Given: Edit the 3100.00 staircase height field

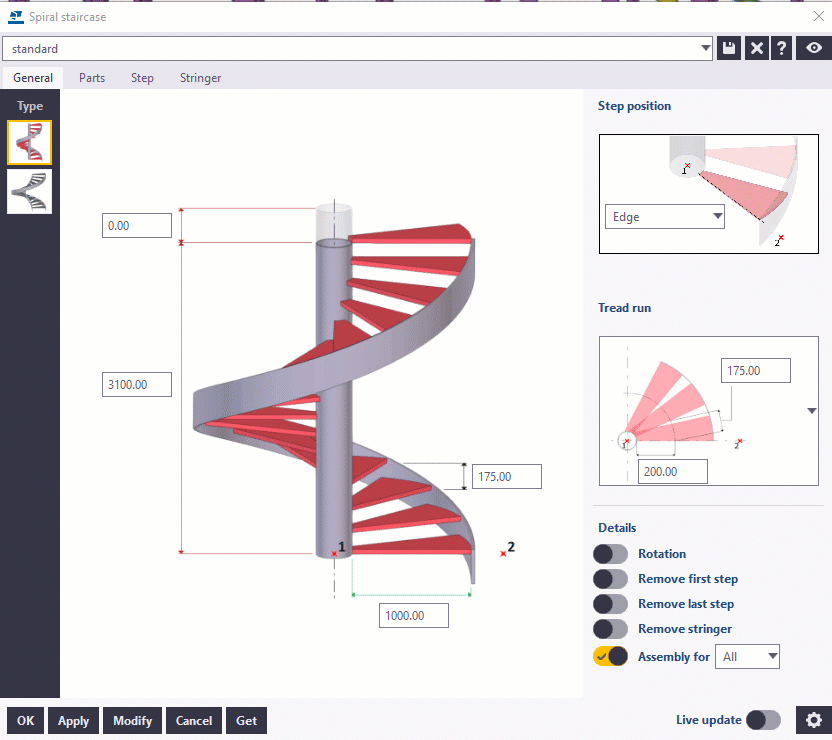Looking at the screenshot, I should point(137,385).
